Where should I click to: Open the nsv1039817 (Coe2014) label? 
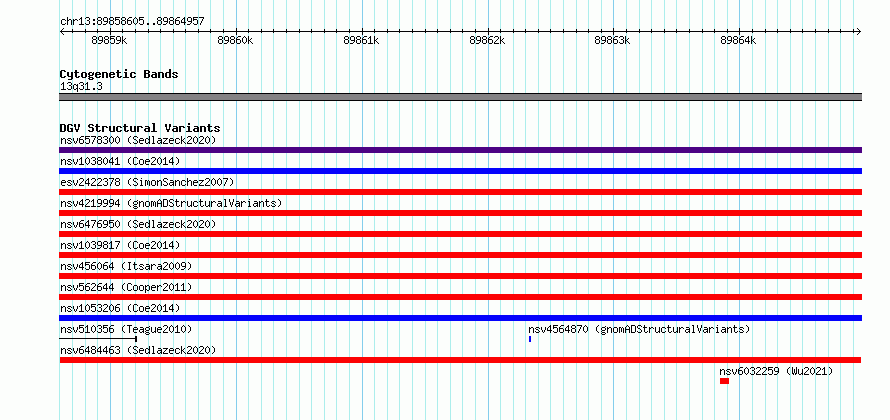pyautogui.click(x=120, y=245)
